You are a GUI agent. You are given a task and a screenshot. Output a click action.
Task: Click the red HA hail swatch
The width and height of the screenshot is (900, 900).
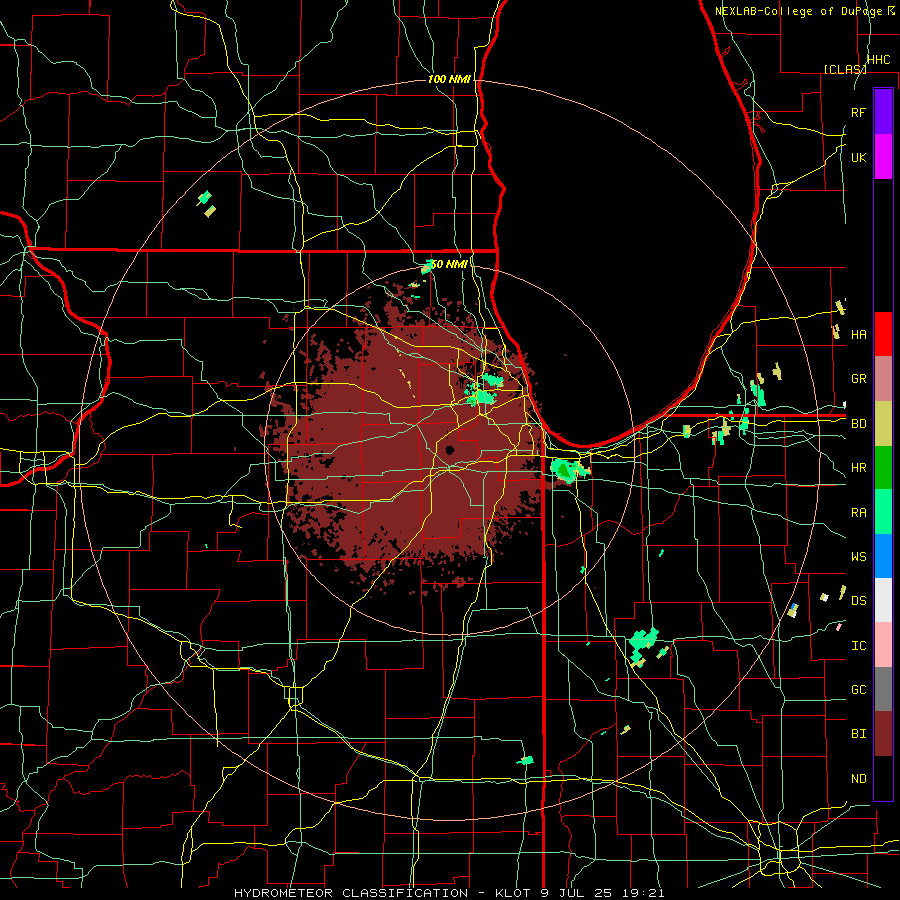point(883,334)
